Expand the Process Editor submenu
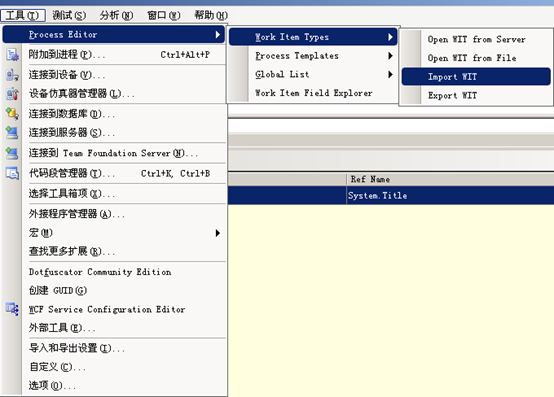Viewport: 554px width, 397px height. (x=114, y=35)
